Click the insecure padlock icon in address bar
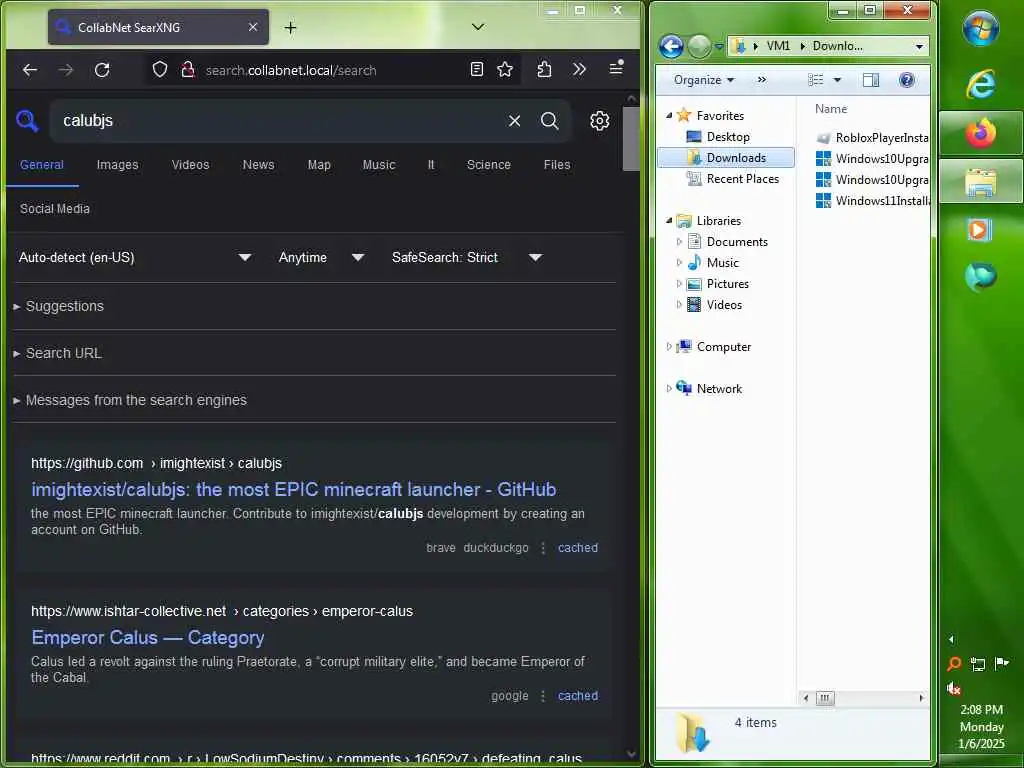This screenshot has width=1024, height=768. 187,70
